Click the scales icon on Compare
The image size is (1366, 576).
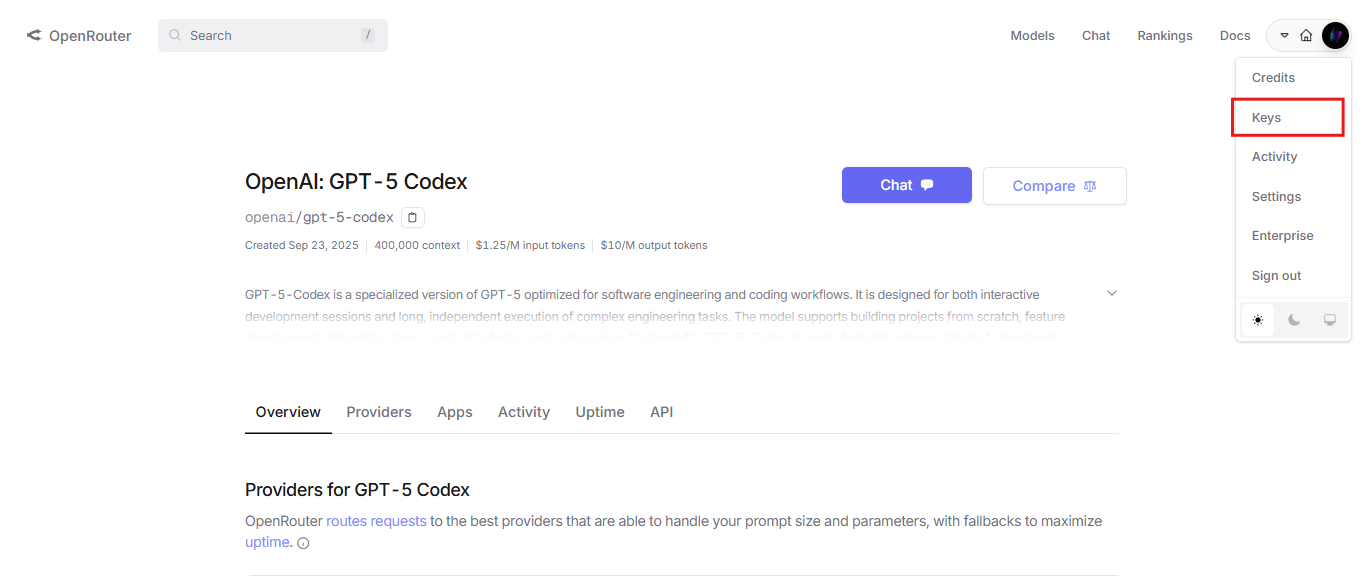pyautogui.click(x=1090, y=186)
